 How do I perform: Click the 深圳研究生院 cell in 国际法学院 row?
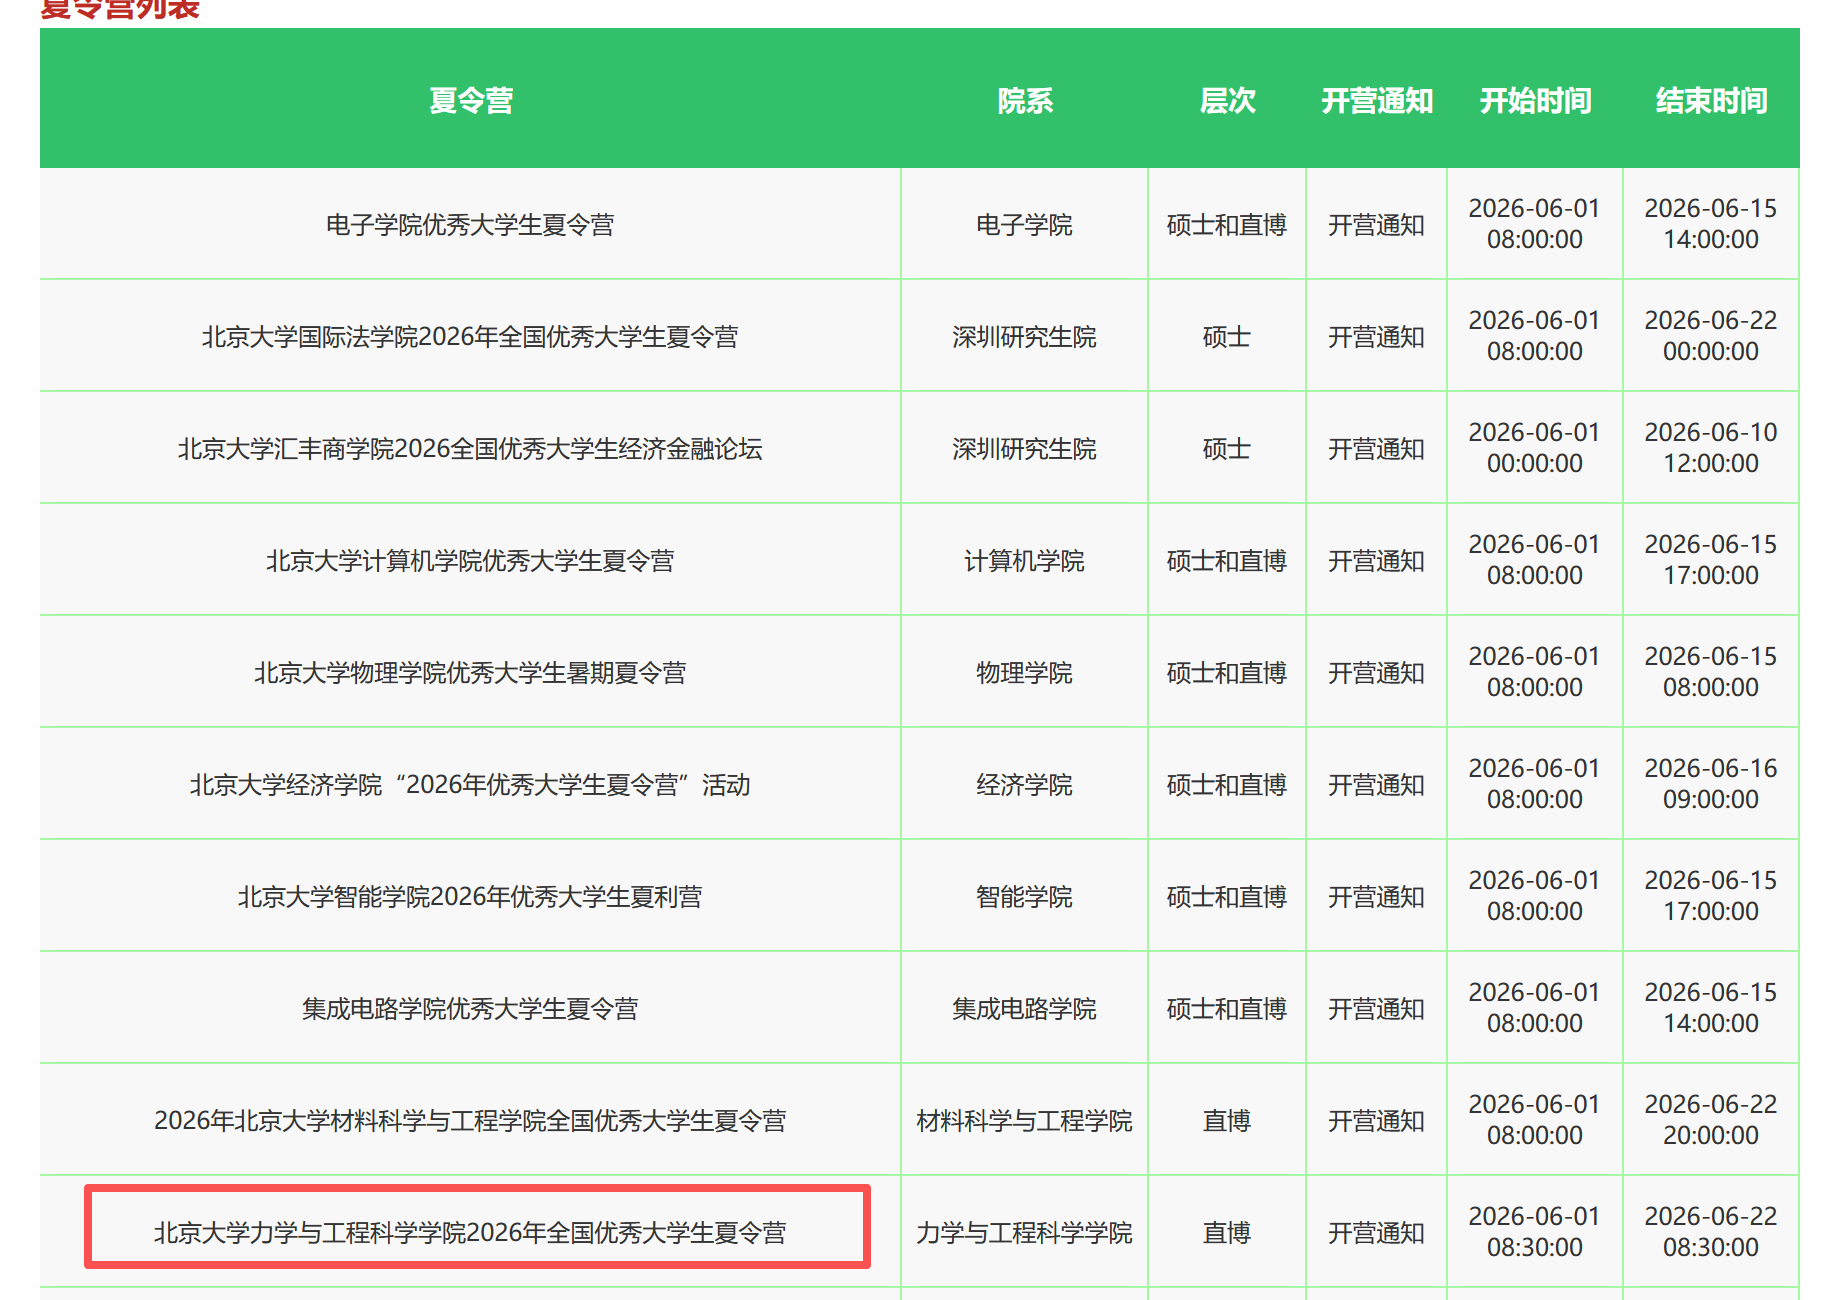1025,337
